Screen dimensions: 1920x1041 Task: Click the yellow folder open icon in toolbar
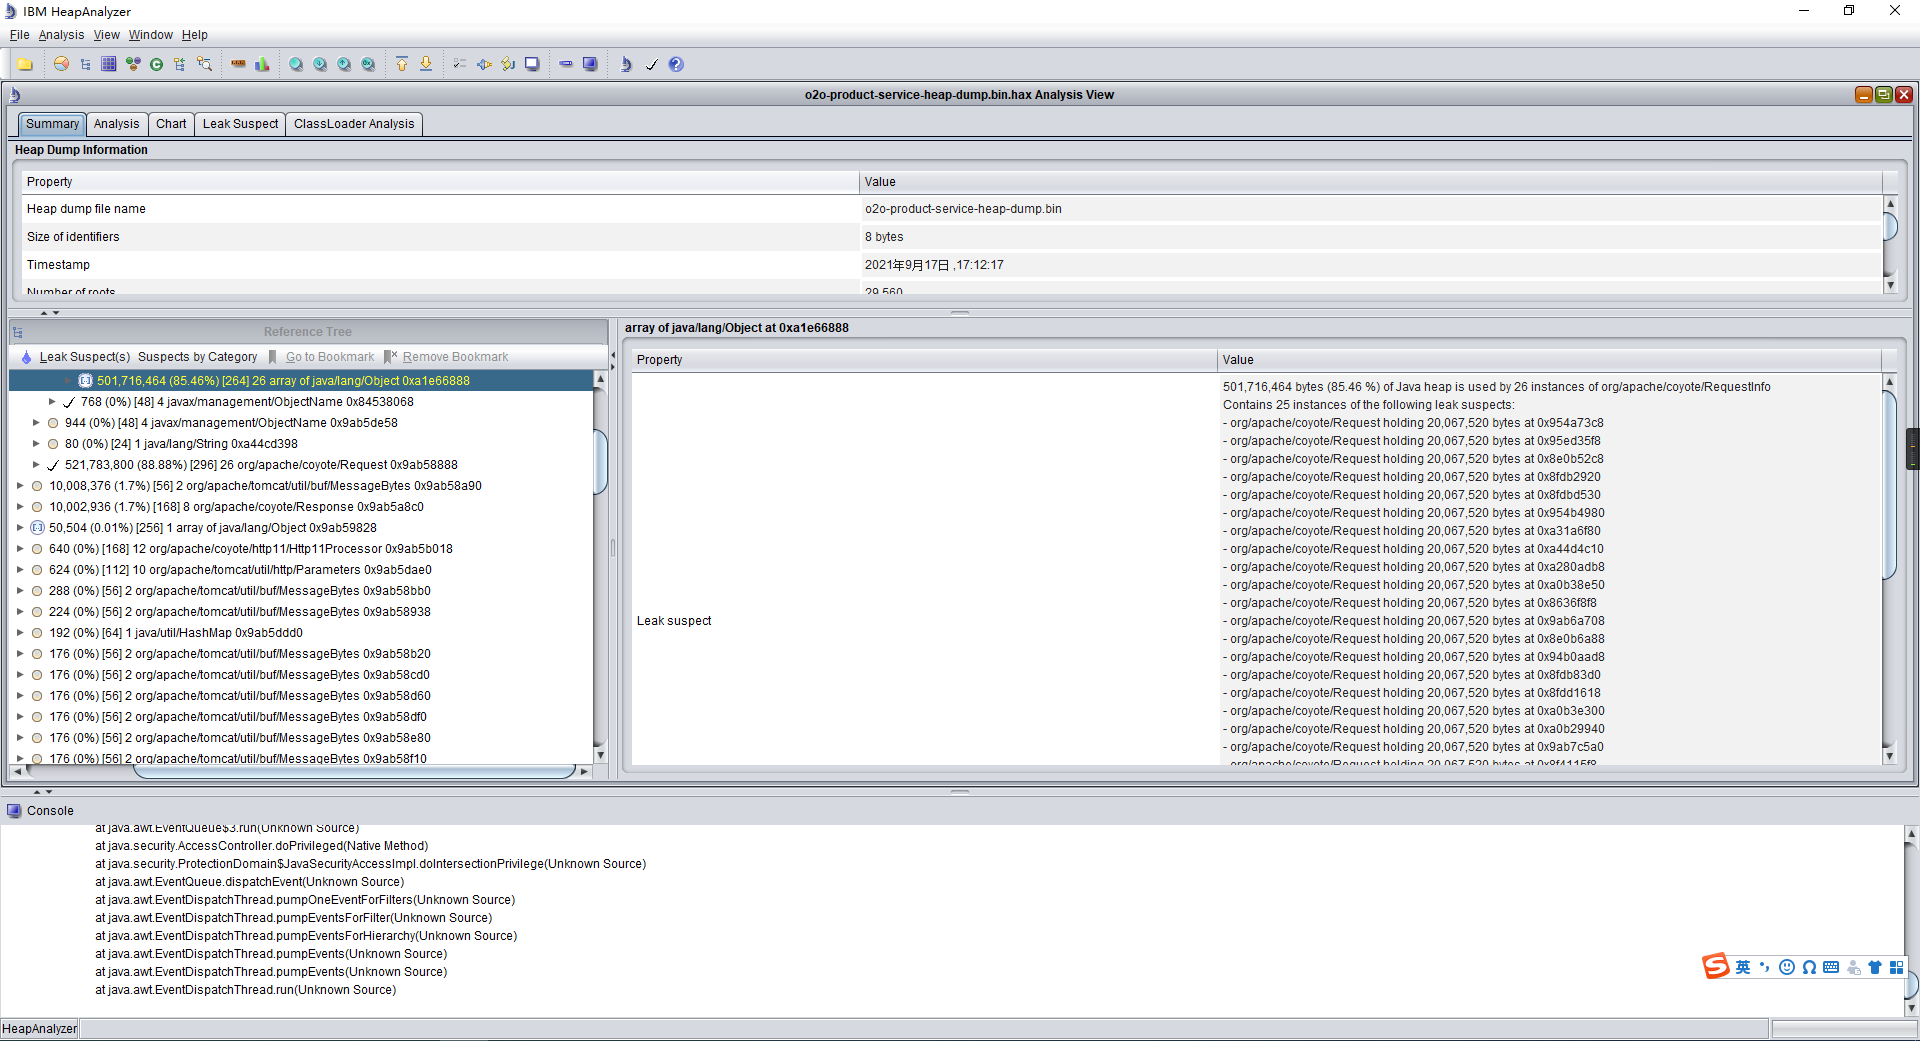point(25,64)
